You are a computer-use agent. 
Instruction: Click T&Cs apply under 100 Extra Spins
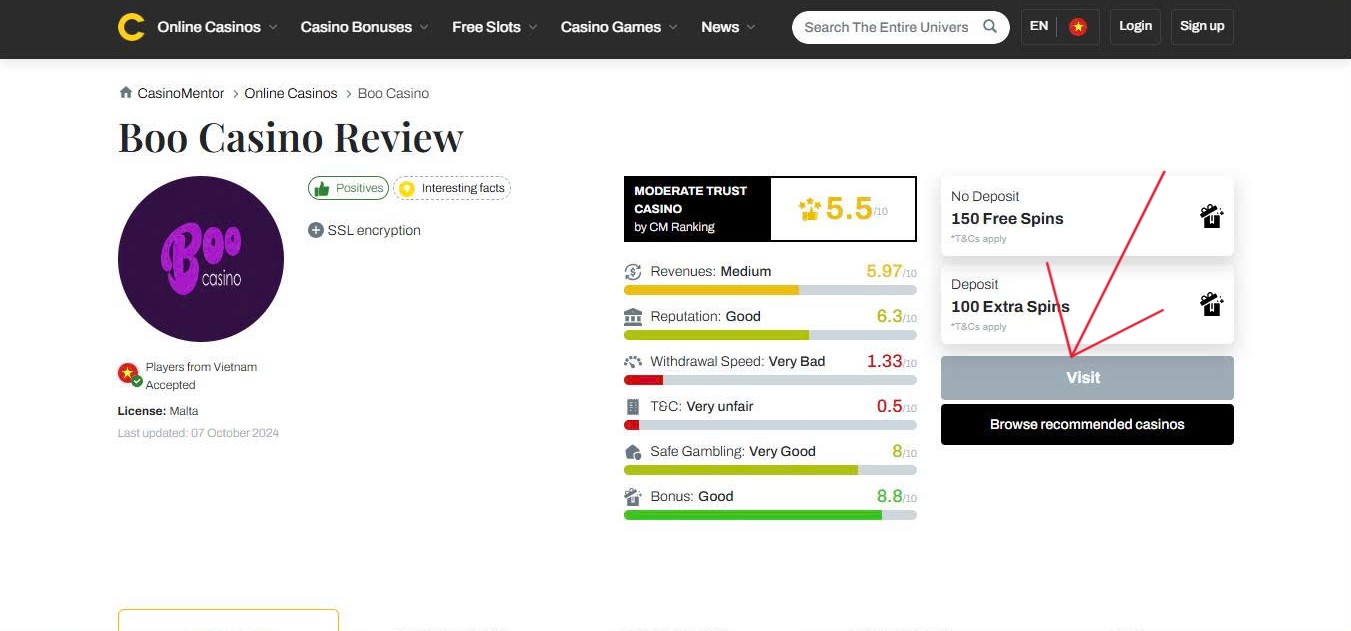[979, 327]
